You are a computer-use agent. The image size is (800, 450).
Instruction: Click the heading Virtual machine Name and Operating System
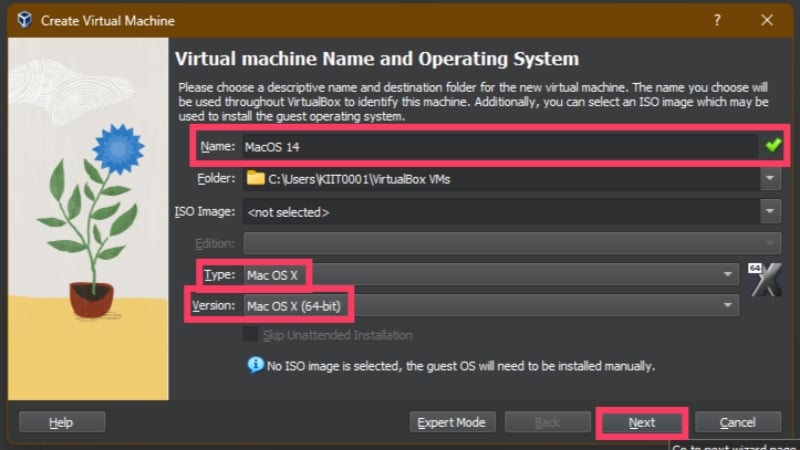pyautogui.click(x=377, y=59)
